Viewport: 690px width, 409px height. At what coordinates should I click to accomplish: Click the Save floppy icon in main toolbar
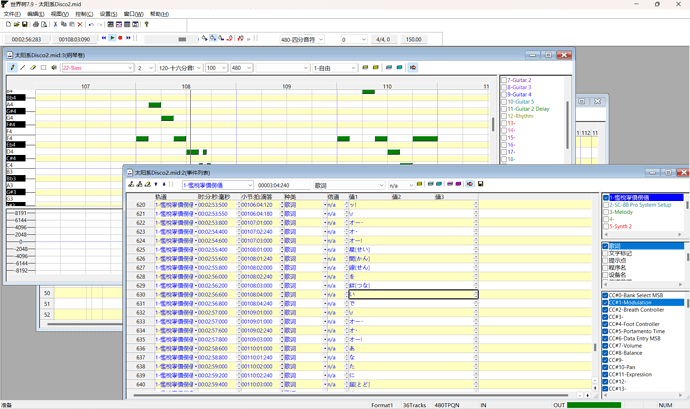(x=25, y=25)
